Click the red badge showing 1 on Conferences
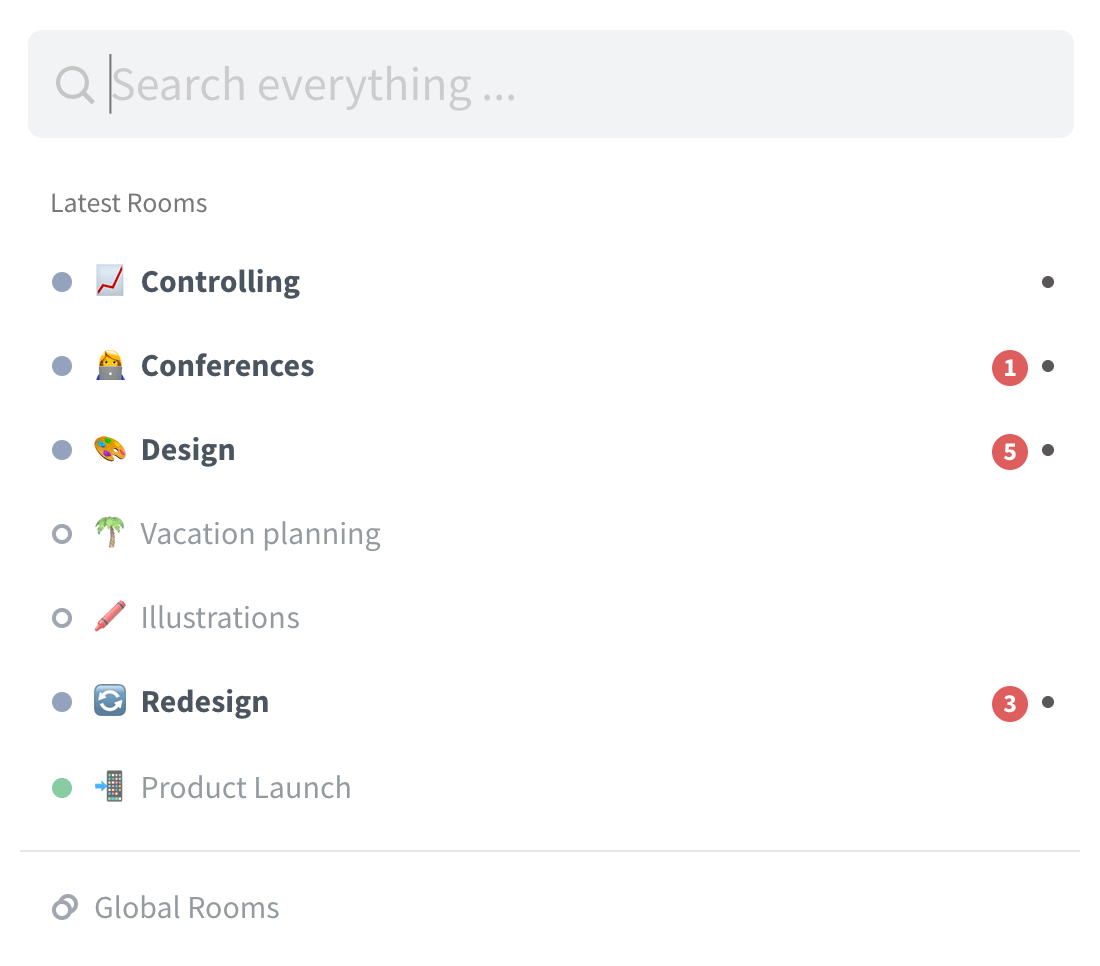The image size is (1100, 966). click(x=1010, y=367)
